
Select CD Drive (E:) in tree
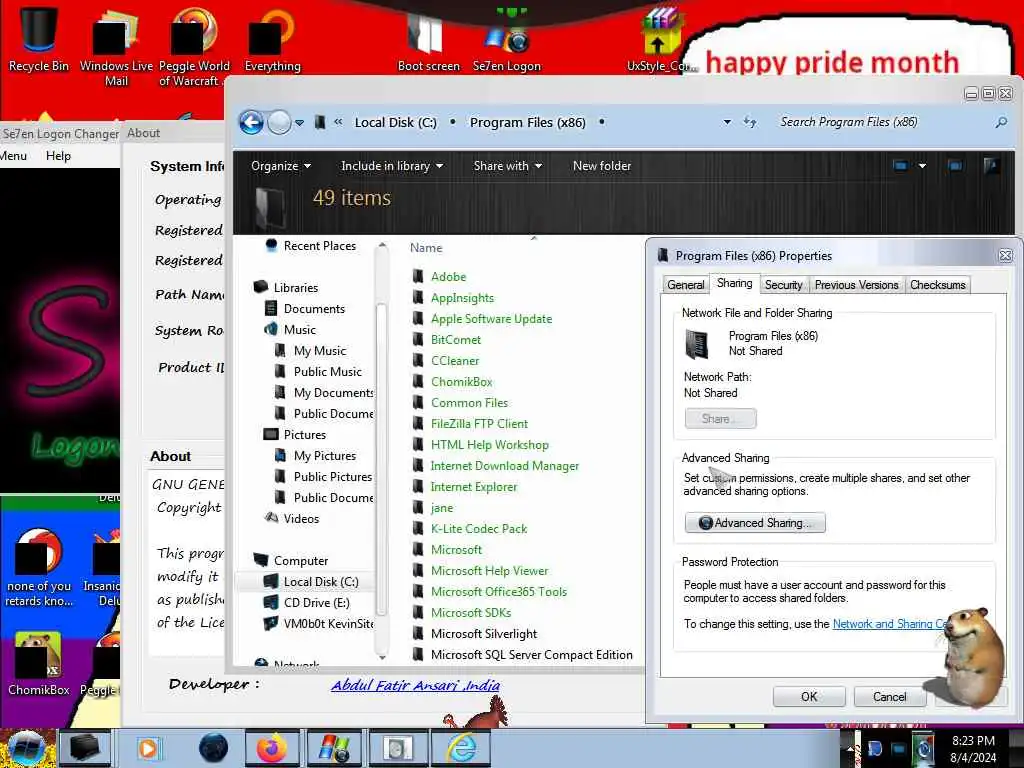(306, 602)
